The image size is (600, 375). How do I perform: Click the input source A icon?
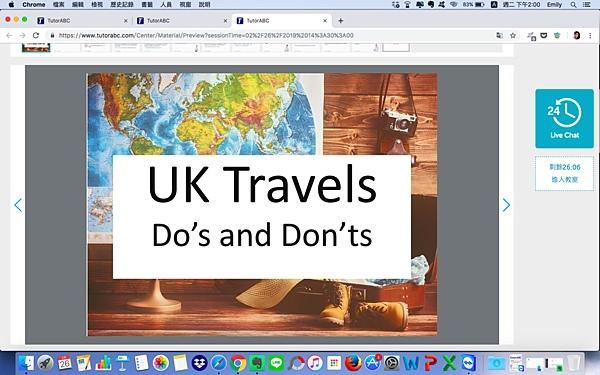(x=494, y=5)
